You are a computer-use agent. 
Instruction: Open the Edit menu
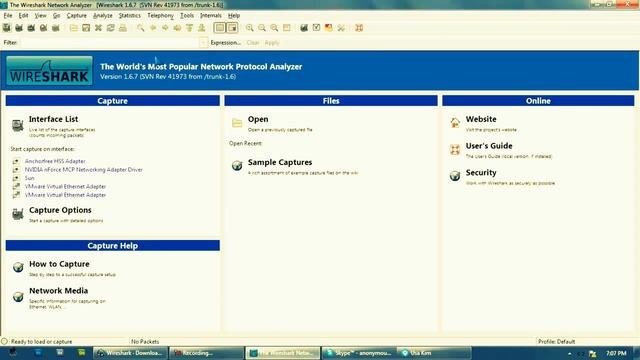(x=23, y=16)
